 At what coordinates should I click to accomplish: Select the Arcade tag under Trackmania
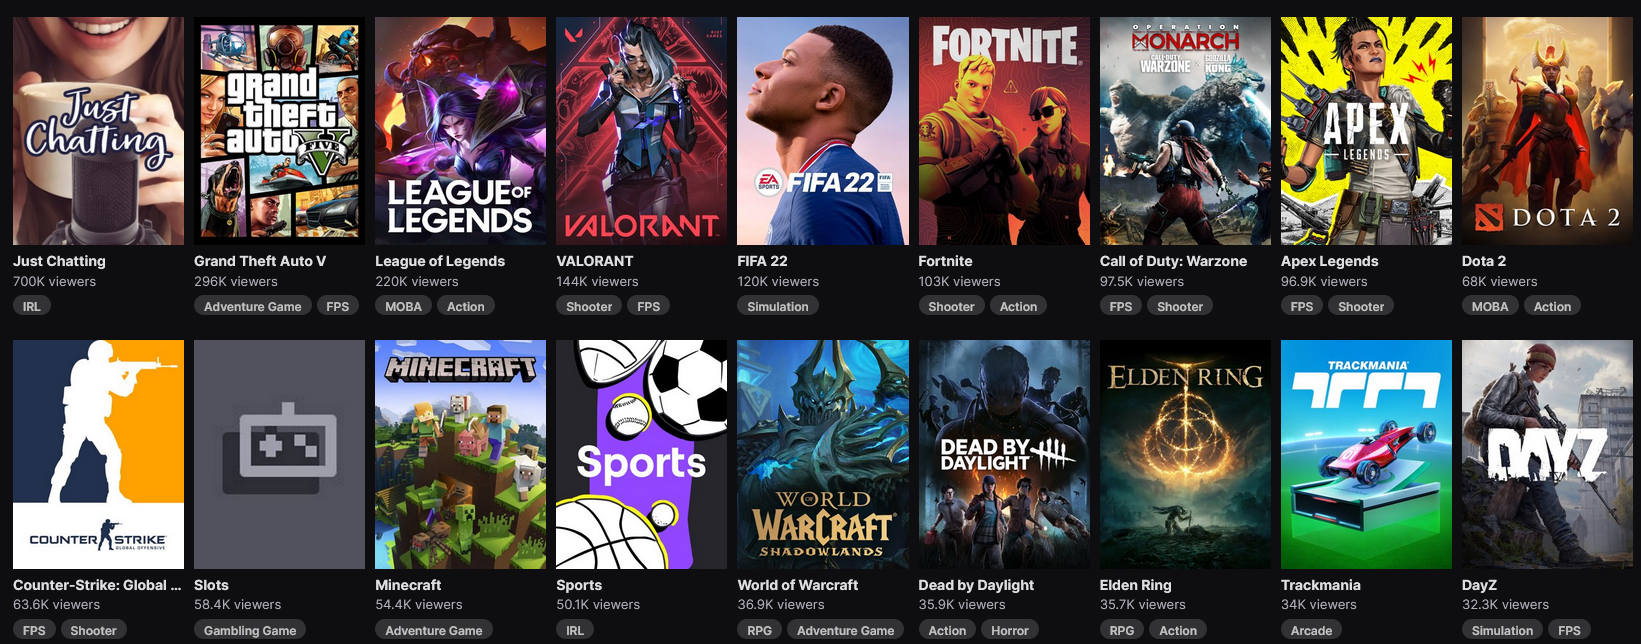point(1311,631)
